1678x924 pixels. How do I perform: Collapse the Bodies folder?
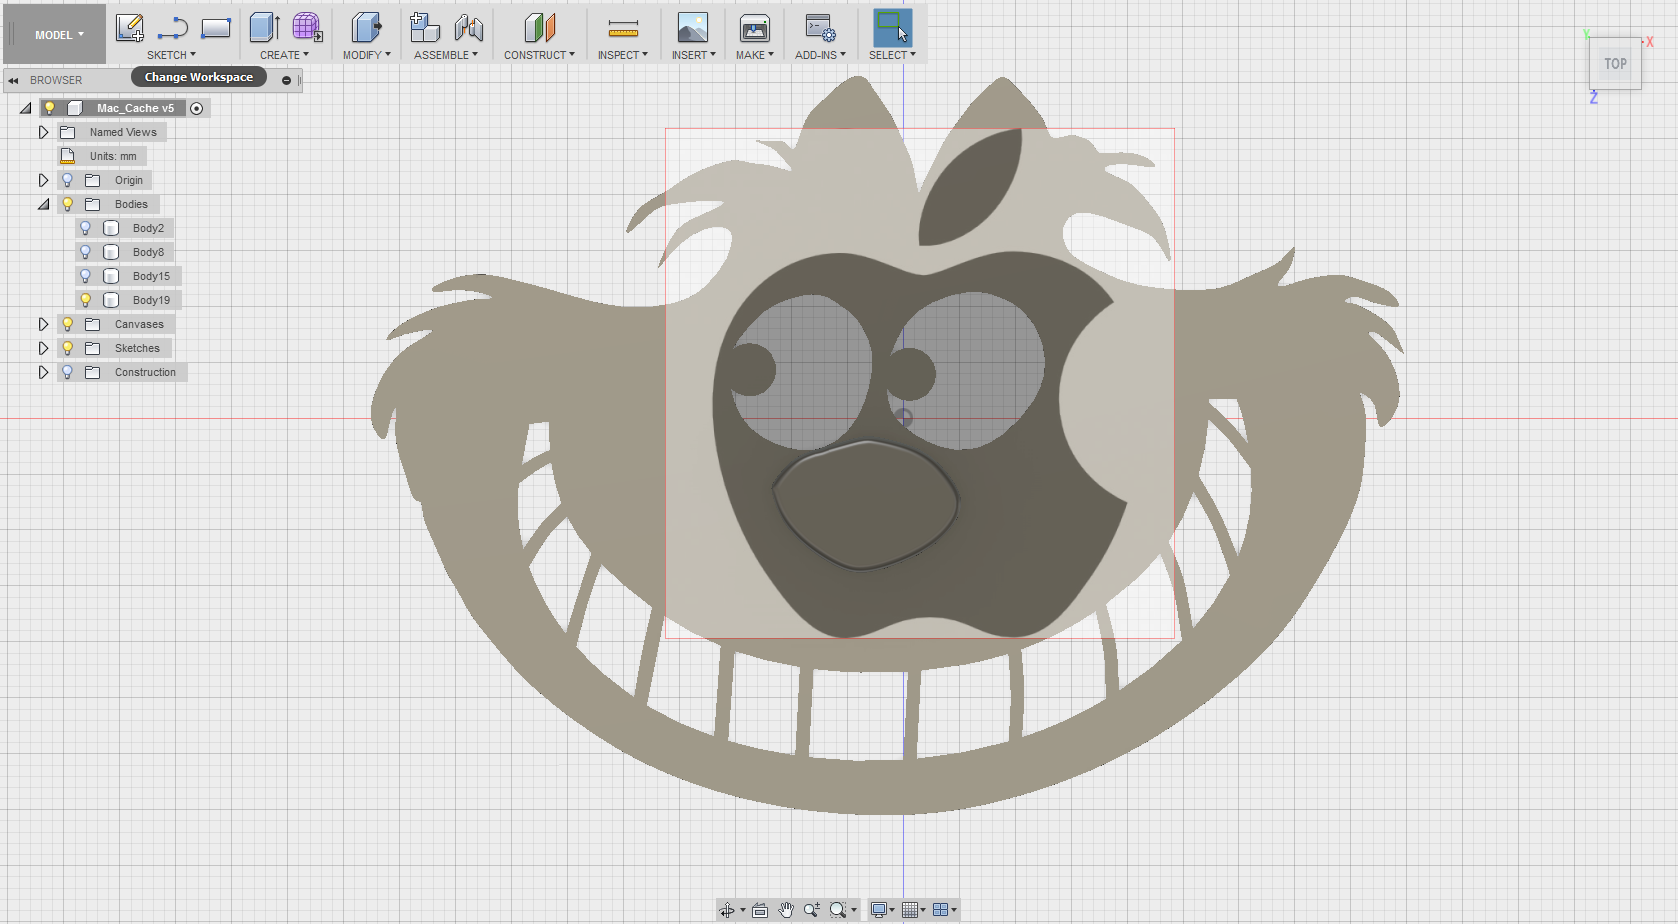[x=43, y=204]
